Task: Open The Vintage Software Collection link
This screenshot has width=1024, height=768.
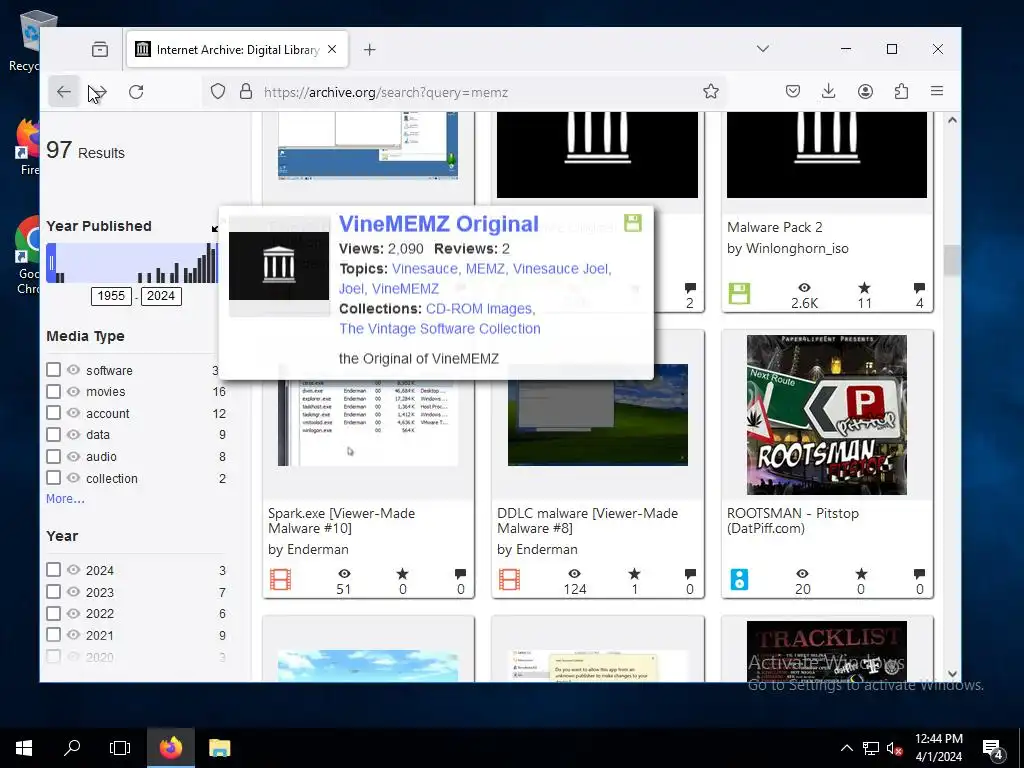Action: tap(440, 328)
